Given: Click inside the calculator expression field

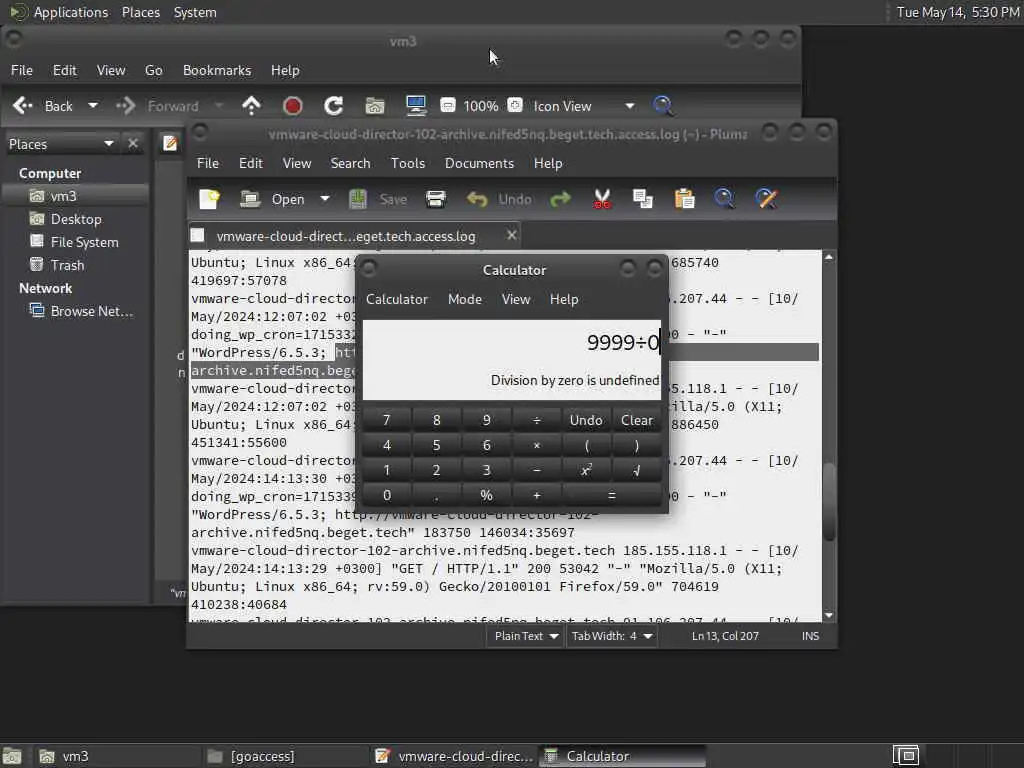Looking at the screenshot, I should point(511,342).
